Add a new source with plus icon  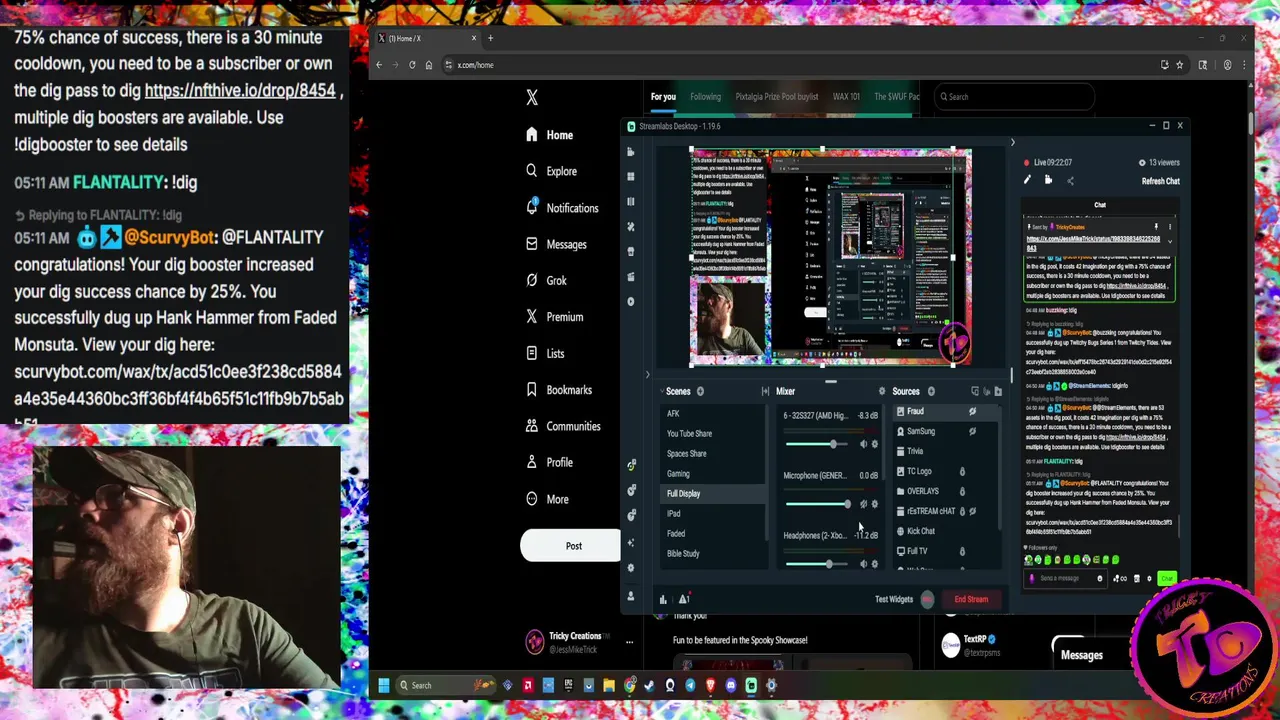tap(931, 391)
